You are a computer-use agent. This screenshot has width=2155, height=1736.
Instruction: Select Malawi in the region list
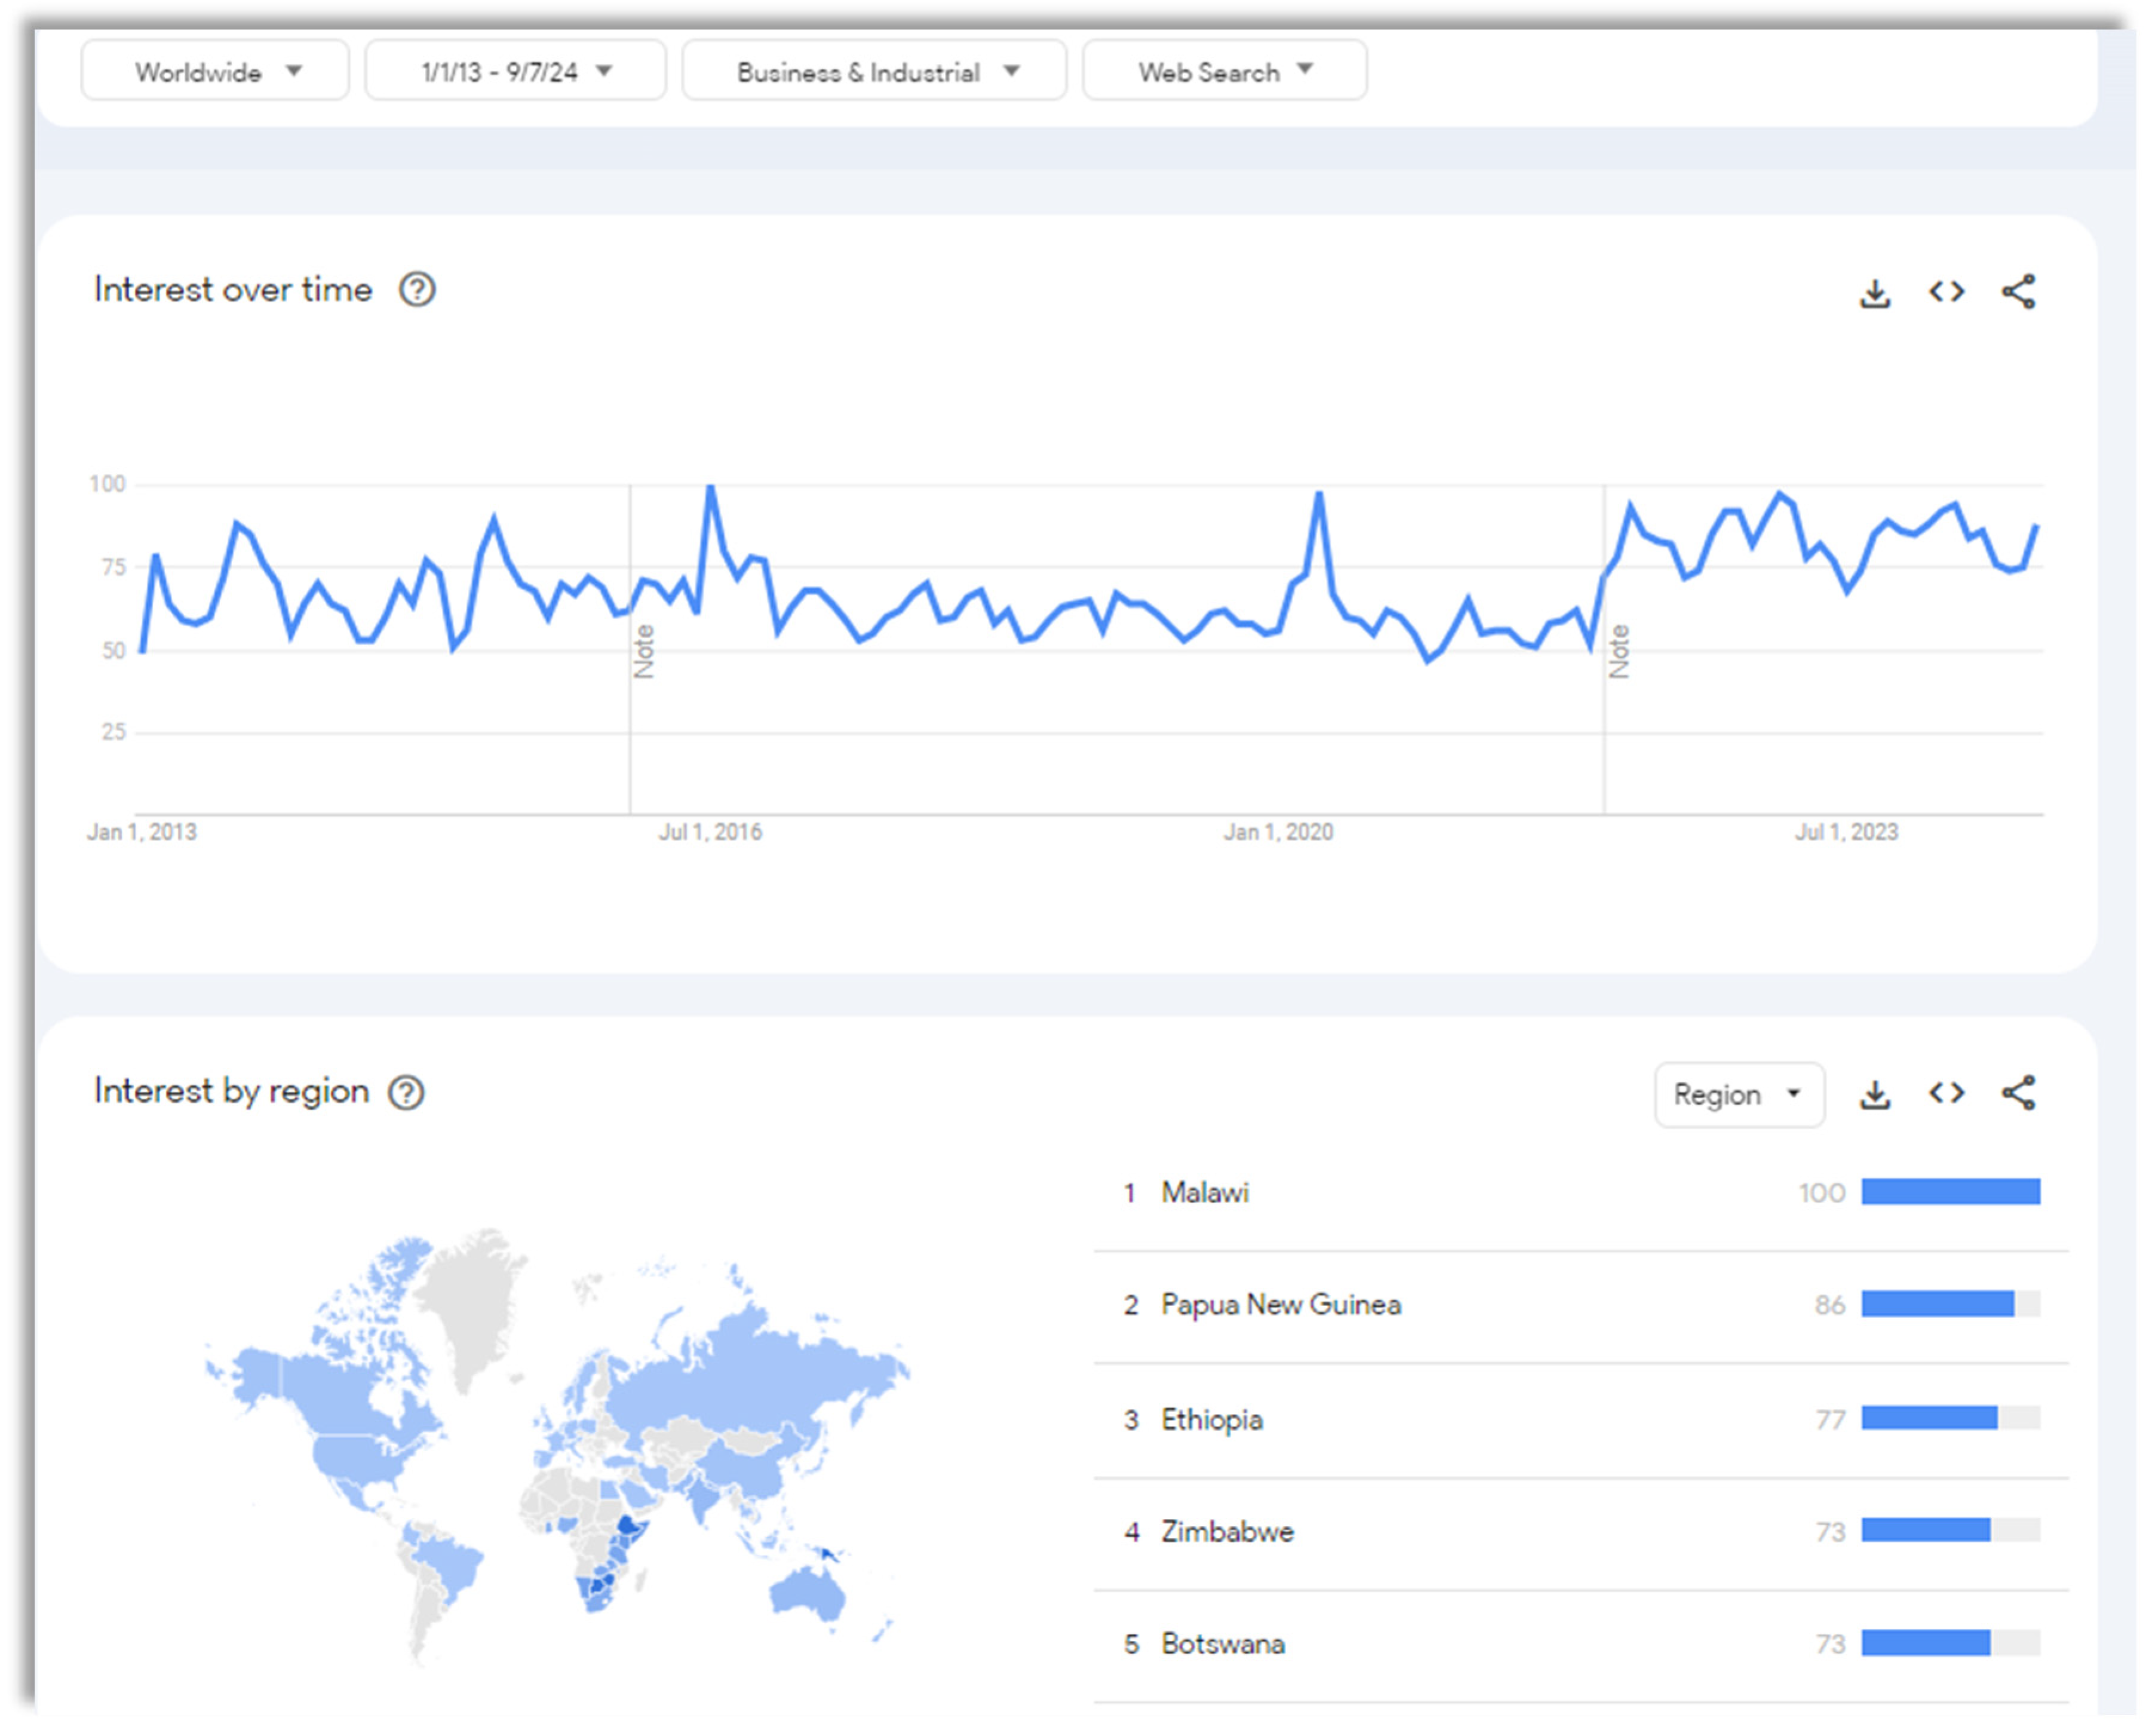[1204, 1193]
